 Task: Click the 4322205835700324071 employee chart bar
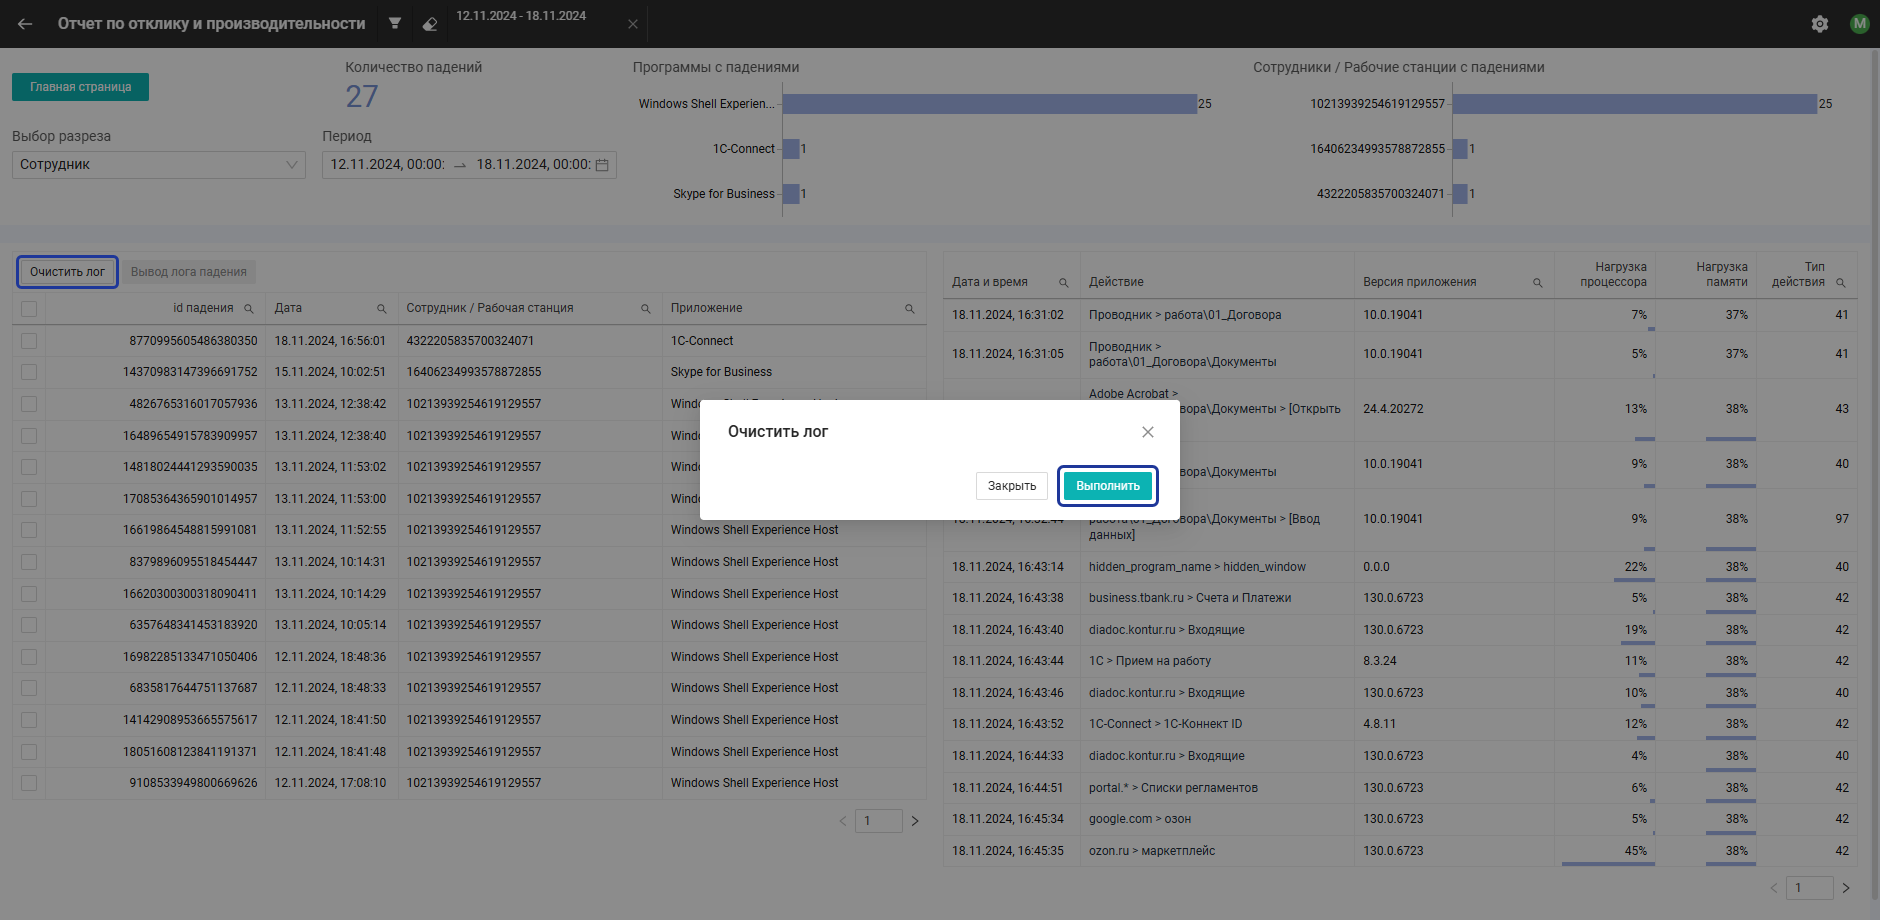(1460, 194)
